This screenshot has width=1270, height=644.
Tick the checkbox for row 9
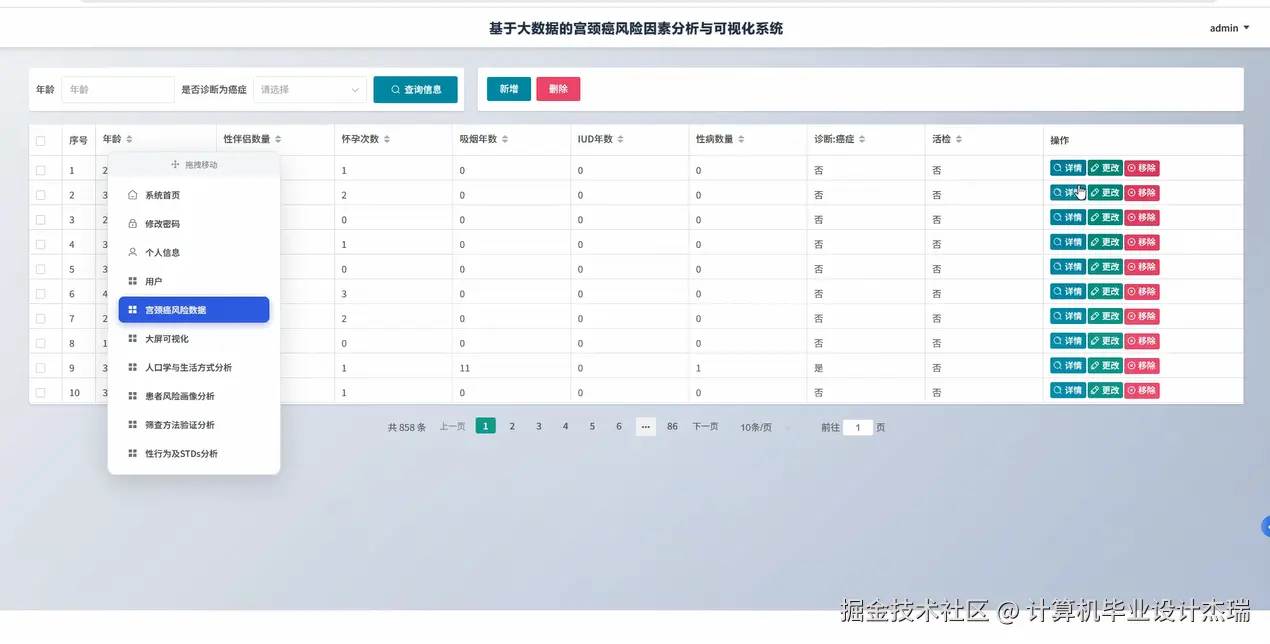41,368
